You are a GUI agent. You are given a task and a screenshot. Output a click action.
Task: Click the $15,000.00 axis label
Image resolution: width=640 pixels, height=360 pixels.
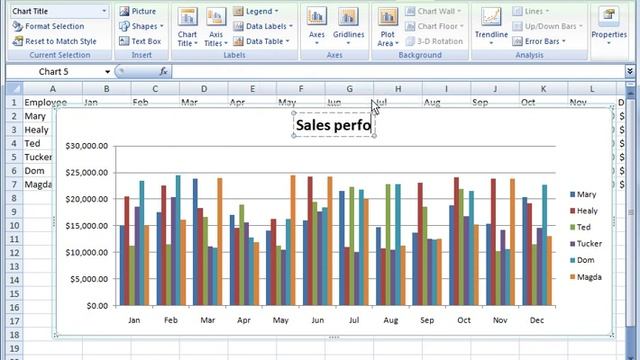click(87, 226)
